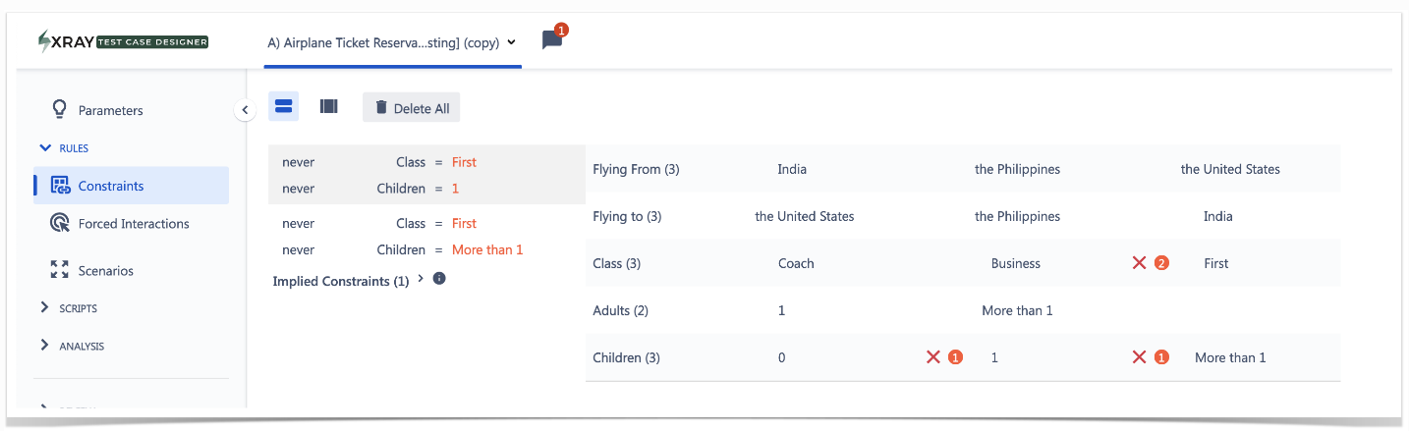Click the Forced Interactions cursor icon
This screenshot has width=1409, height=431.
[59, 223]
